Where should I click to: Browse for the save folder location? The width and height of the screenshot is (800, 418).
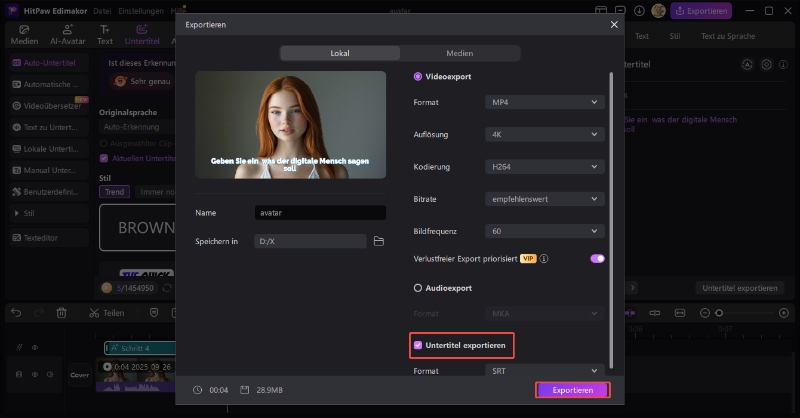(379, 241)
